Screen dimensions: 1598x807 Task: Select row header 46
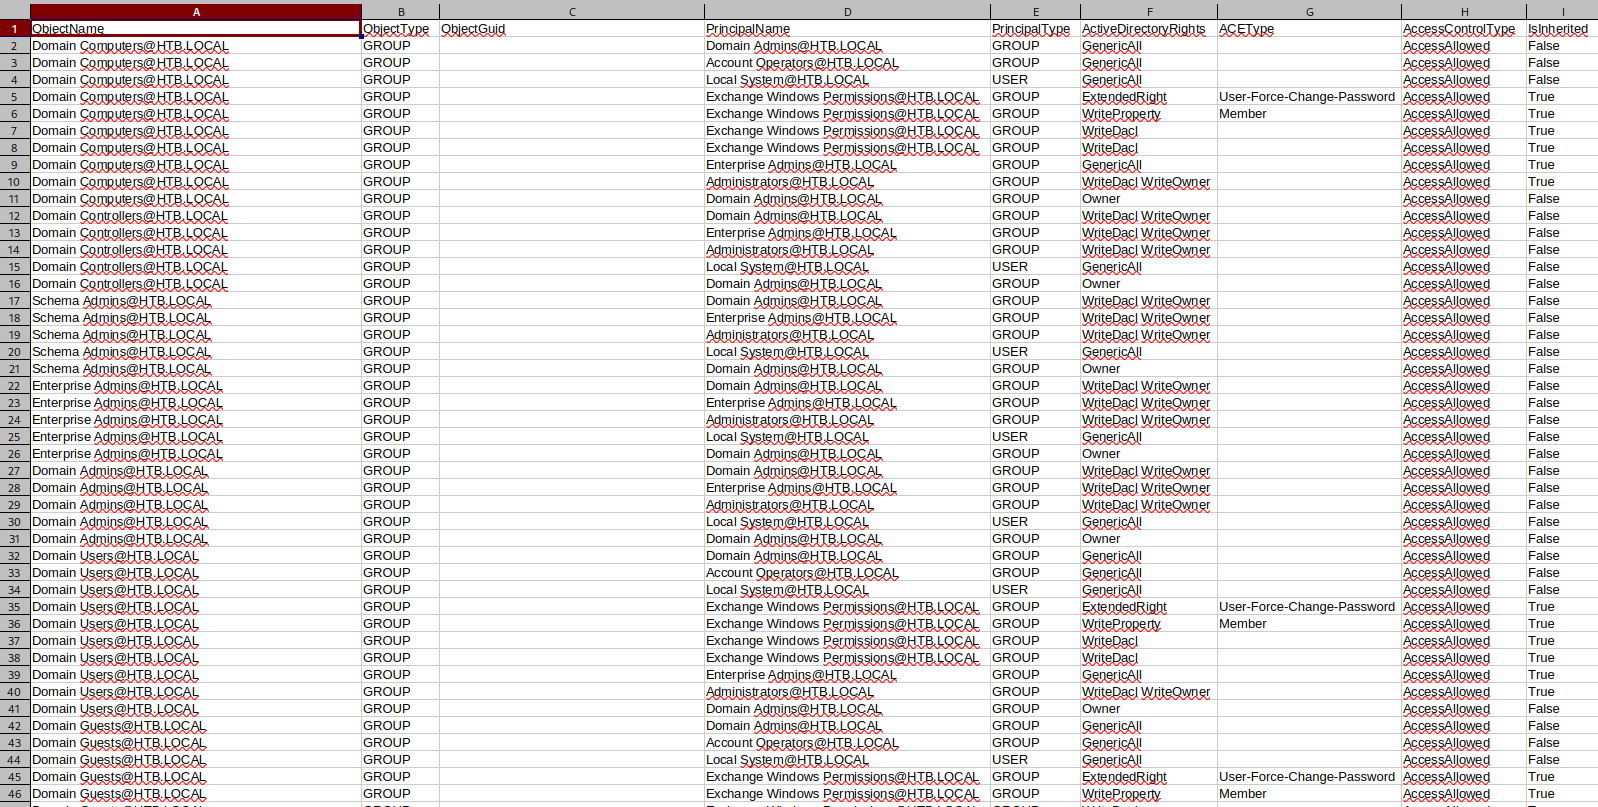tap(15, 794)
